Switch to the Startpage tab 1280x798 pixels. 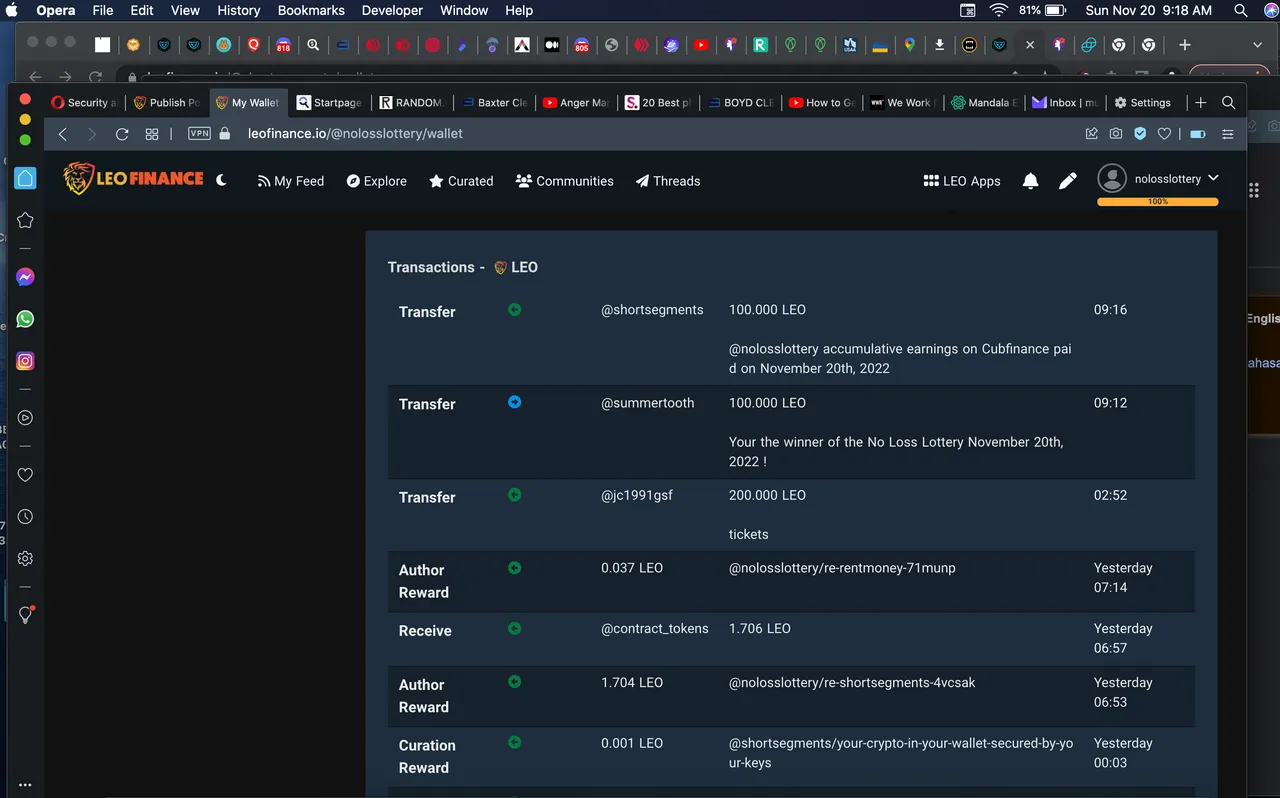click(329, 102)
